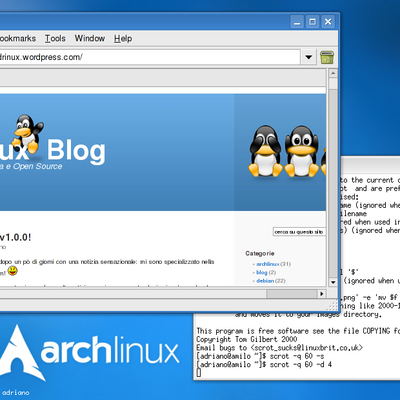Click the wide-eyed penguin in banner
Image resolution: width=400 pixels, height=400 pixels.
[301, 151]
